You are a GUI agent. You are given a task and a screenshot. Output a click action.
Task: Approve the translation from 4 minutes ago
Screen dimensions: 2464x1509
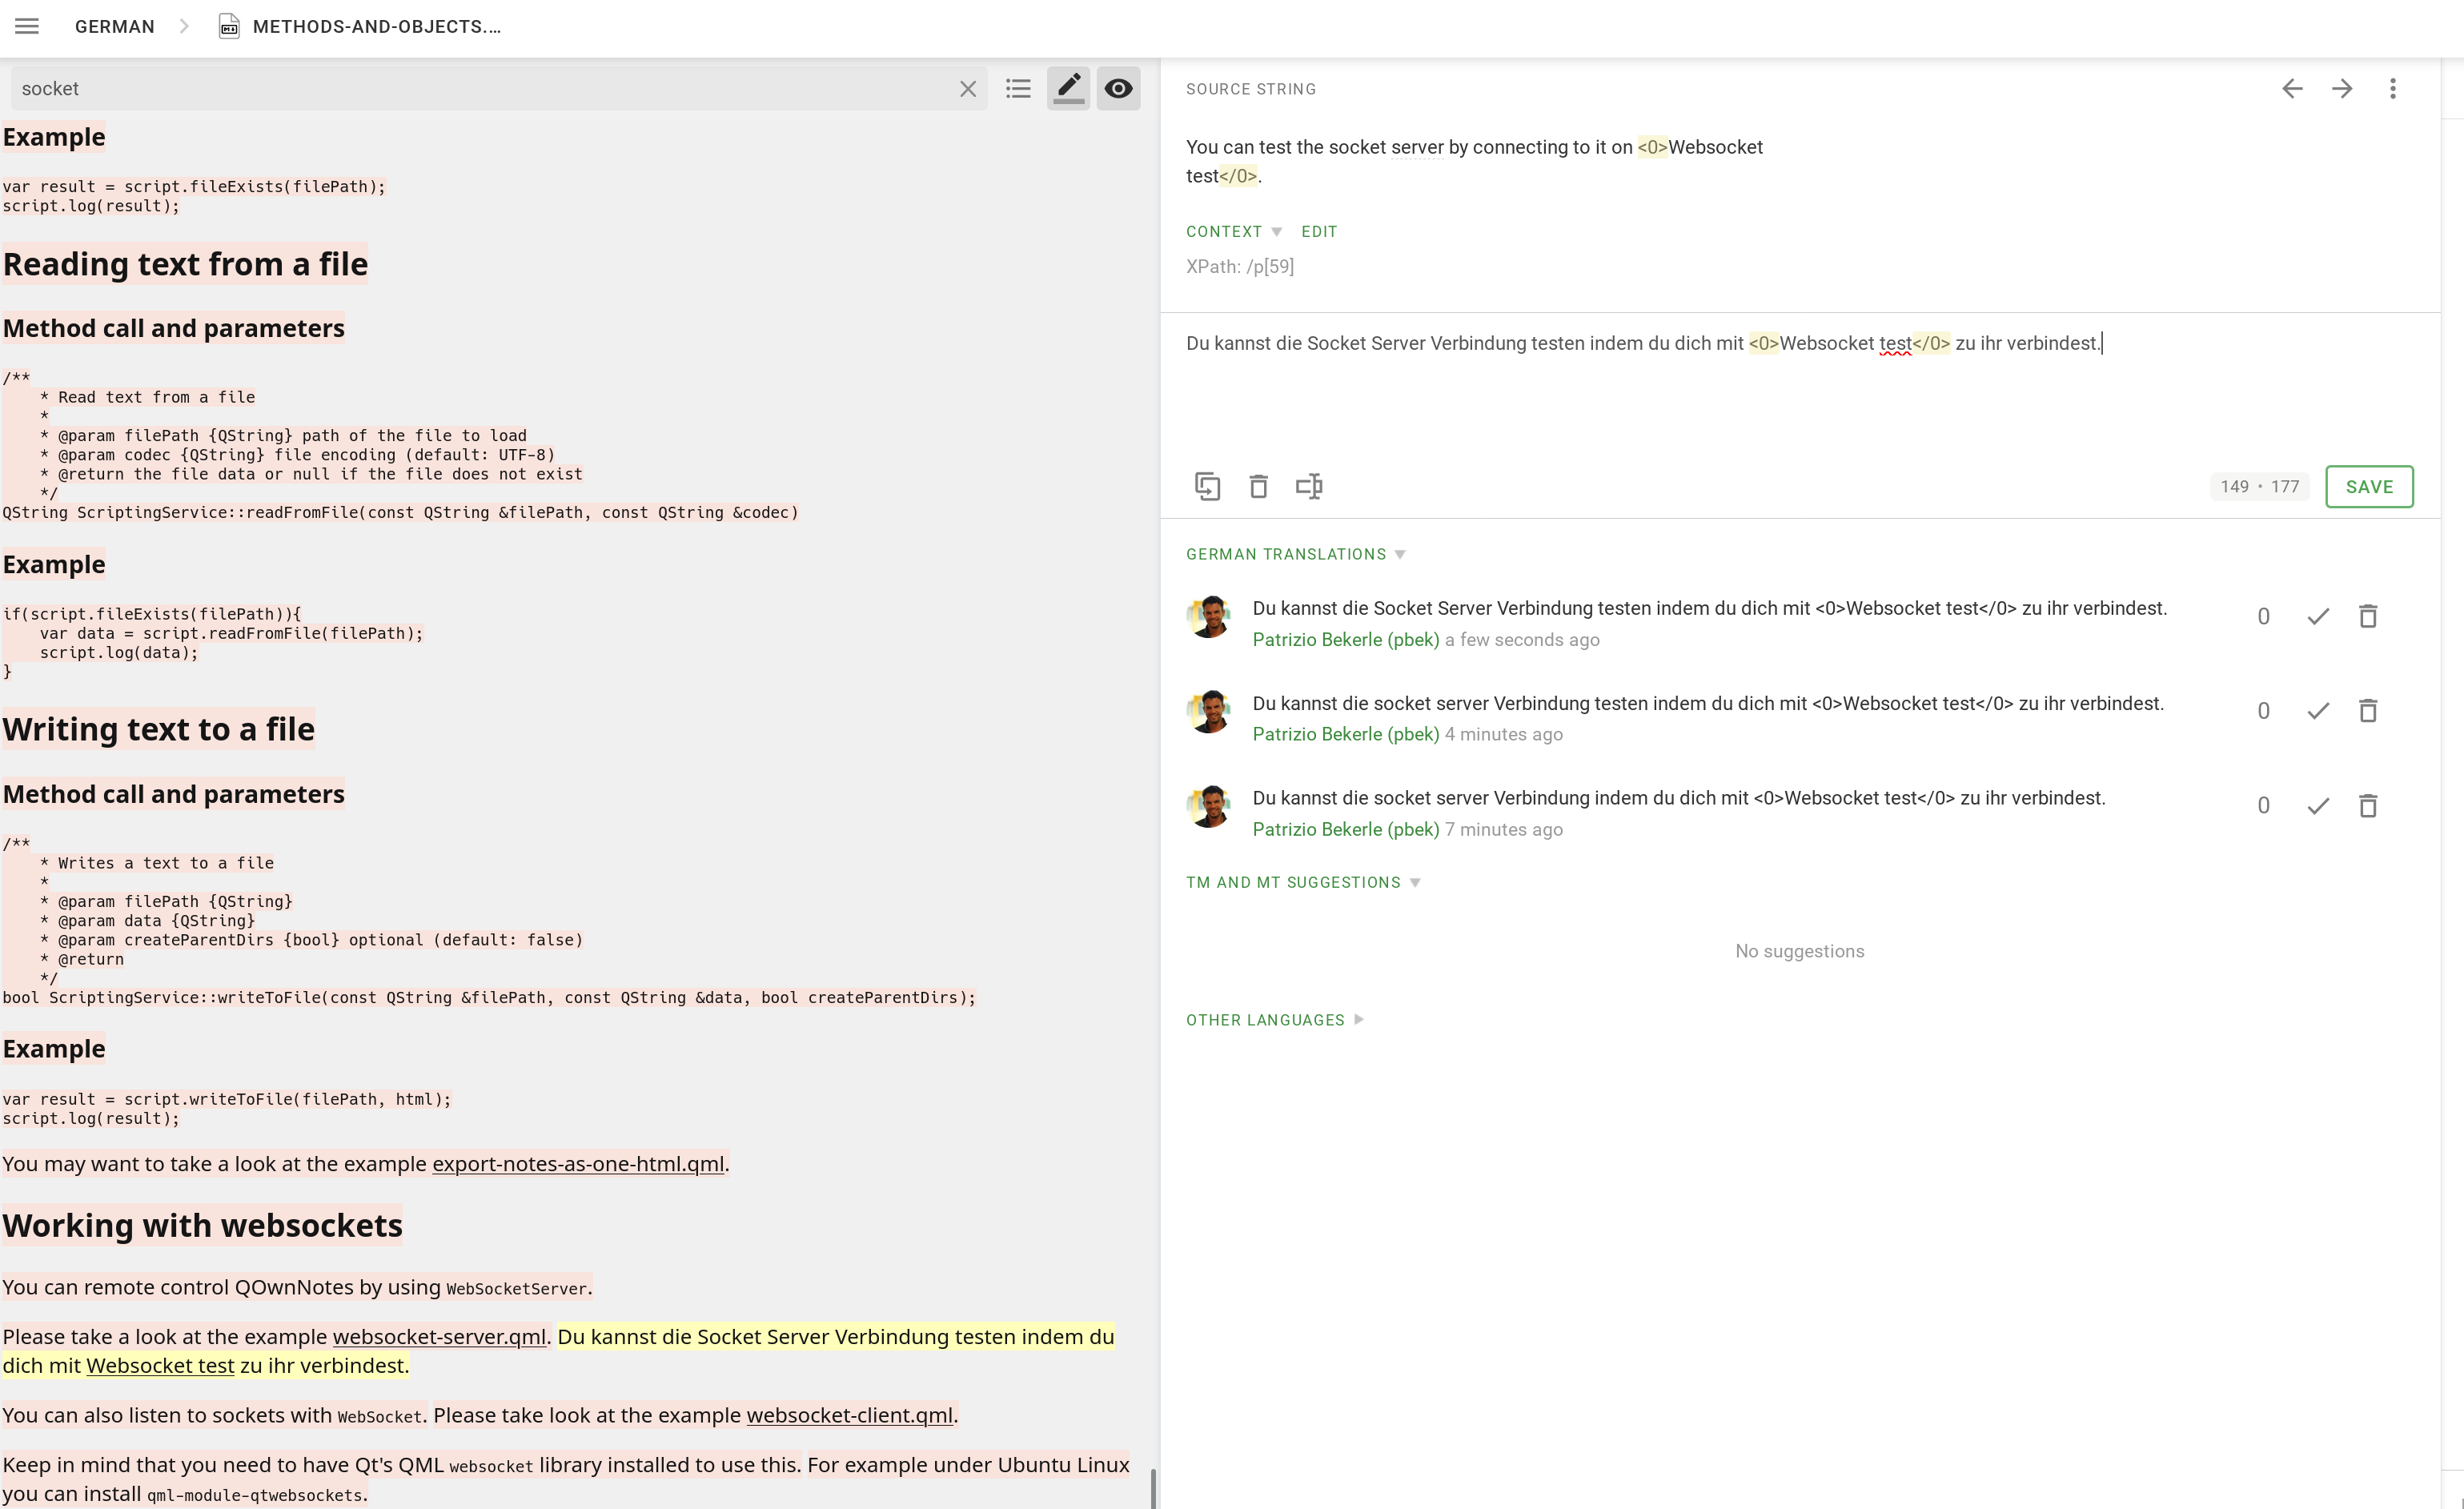pos(2318,711)
